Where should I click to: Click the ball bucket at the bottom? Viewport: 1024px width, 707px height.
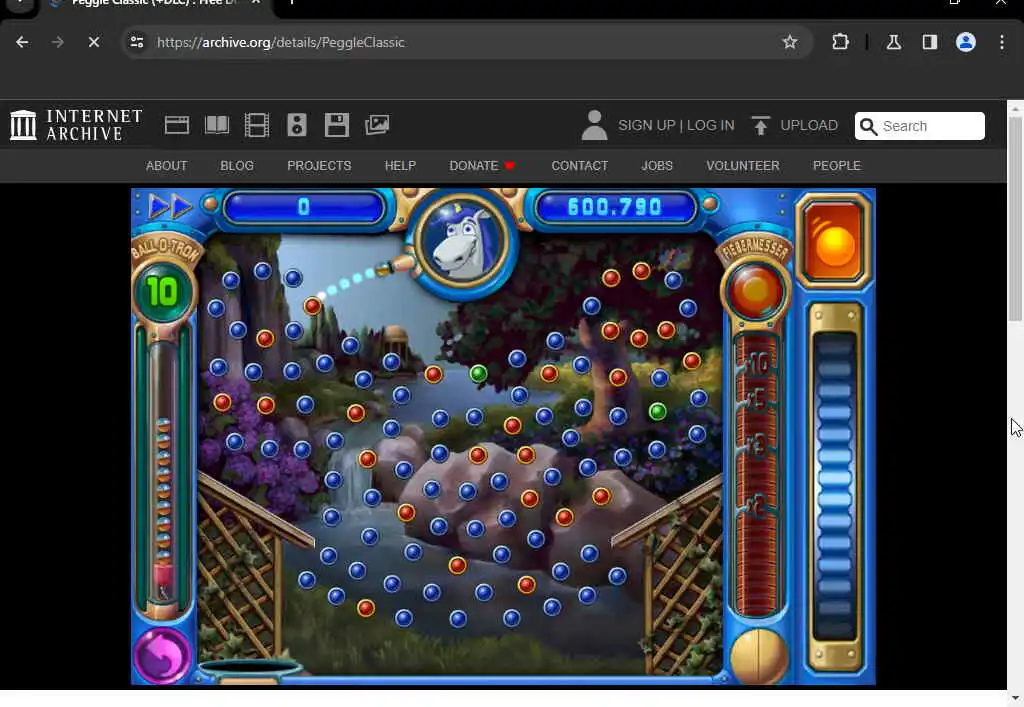pyautogui.click(x=249, y=669)
